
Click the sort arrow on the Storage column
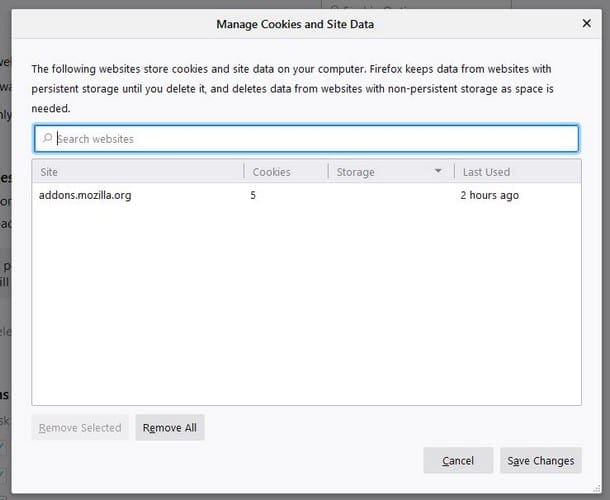[x=438, y=172]
